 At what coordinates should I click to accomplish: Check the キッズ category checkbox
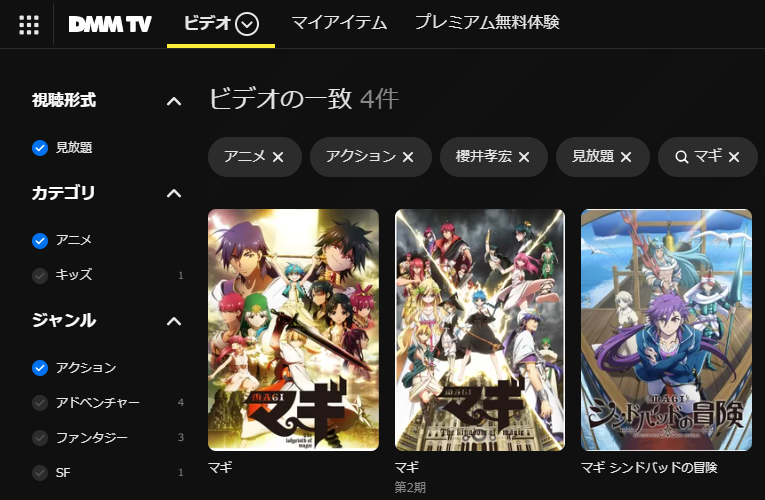(40, 276)
